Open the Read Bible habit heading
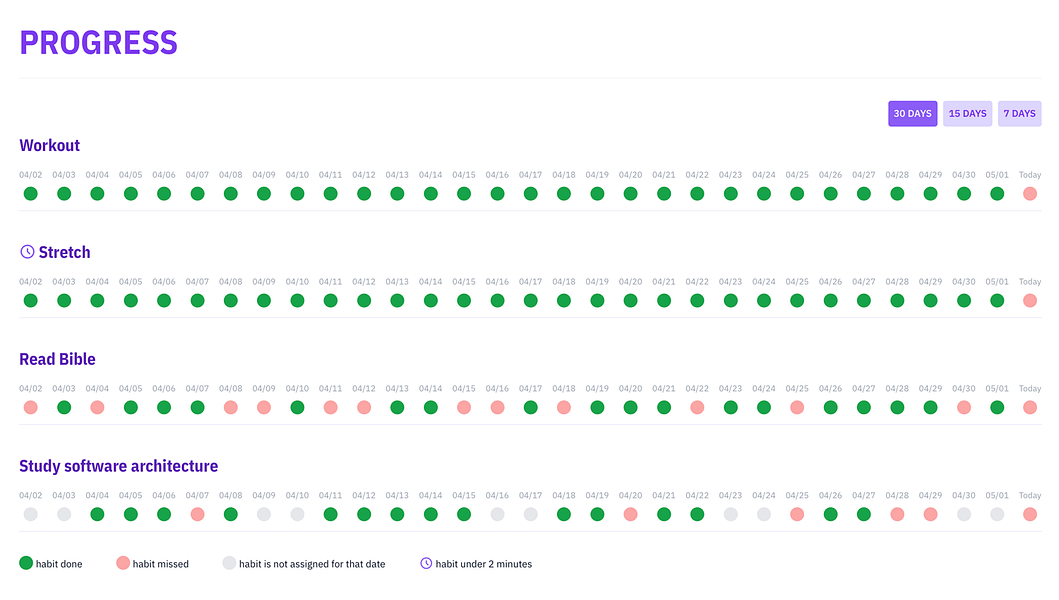The image size is (1059, 600). [57, 359]
